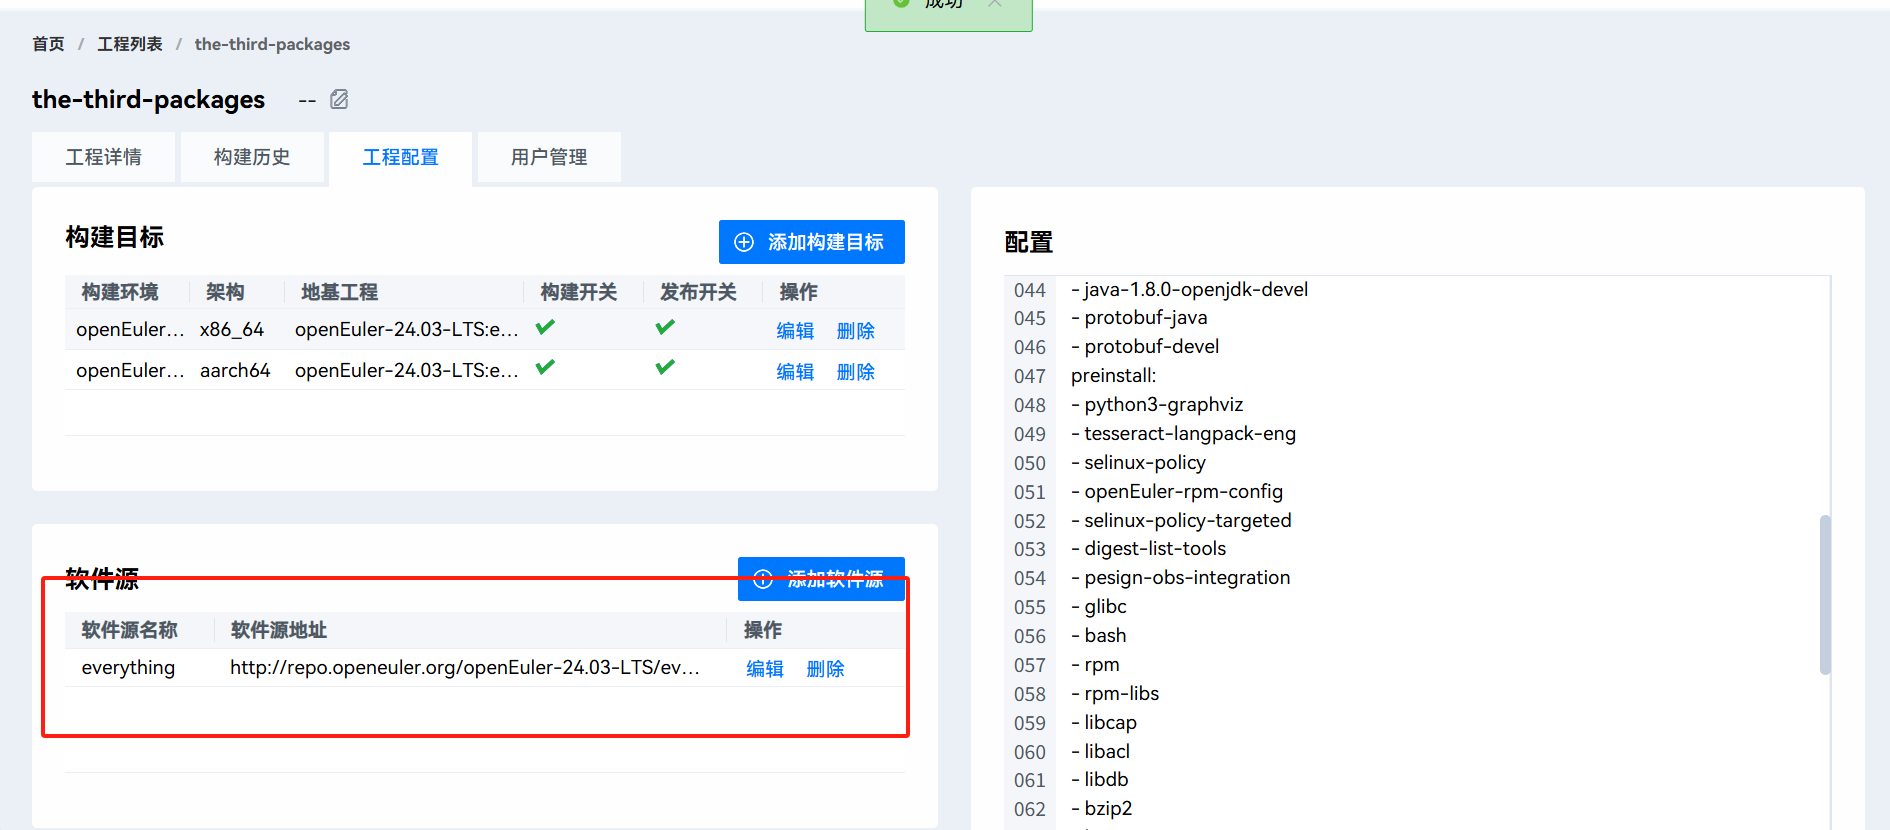1890x830 pixels.
Task: Edit the aarch64 build target
Action: pyautogui.click(x=795, y=372)
